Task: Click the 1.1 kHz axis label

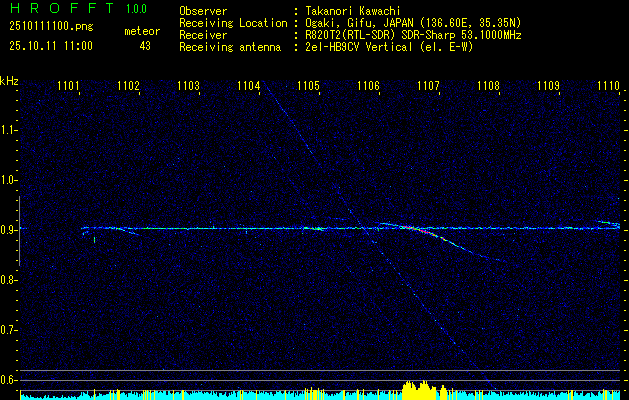Action: tap(9, 130)
